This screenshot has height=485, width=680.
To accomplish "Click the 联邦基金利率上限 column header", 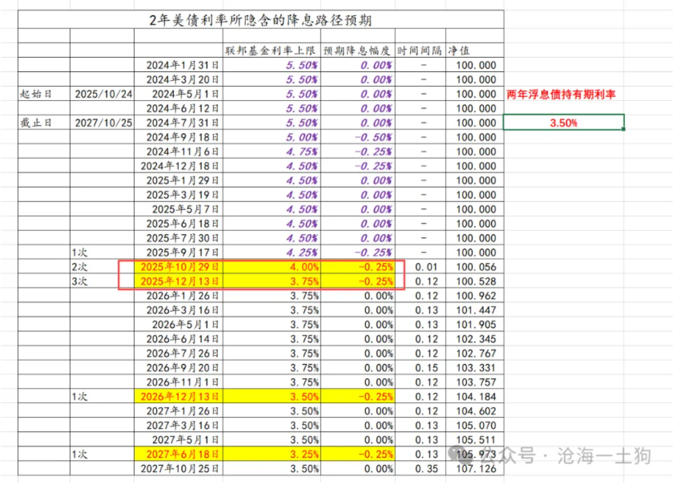I will coord(271,50).
